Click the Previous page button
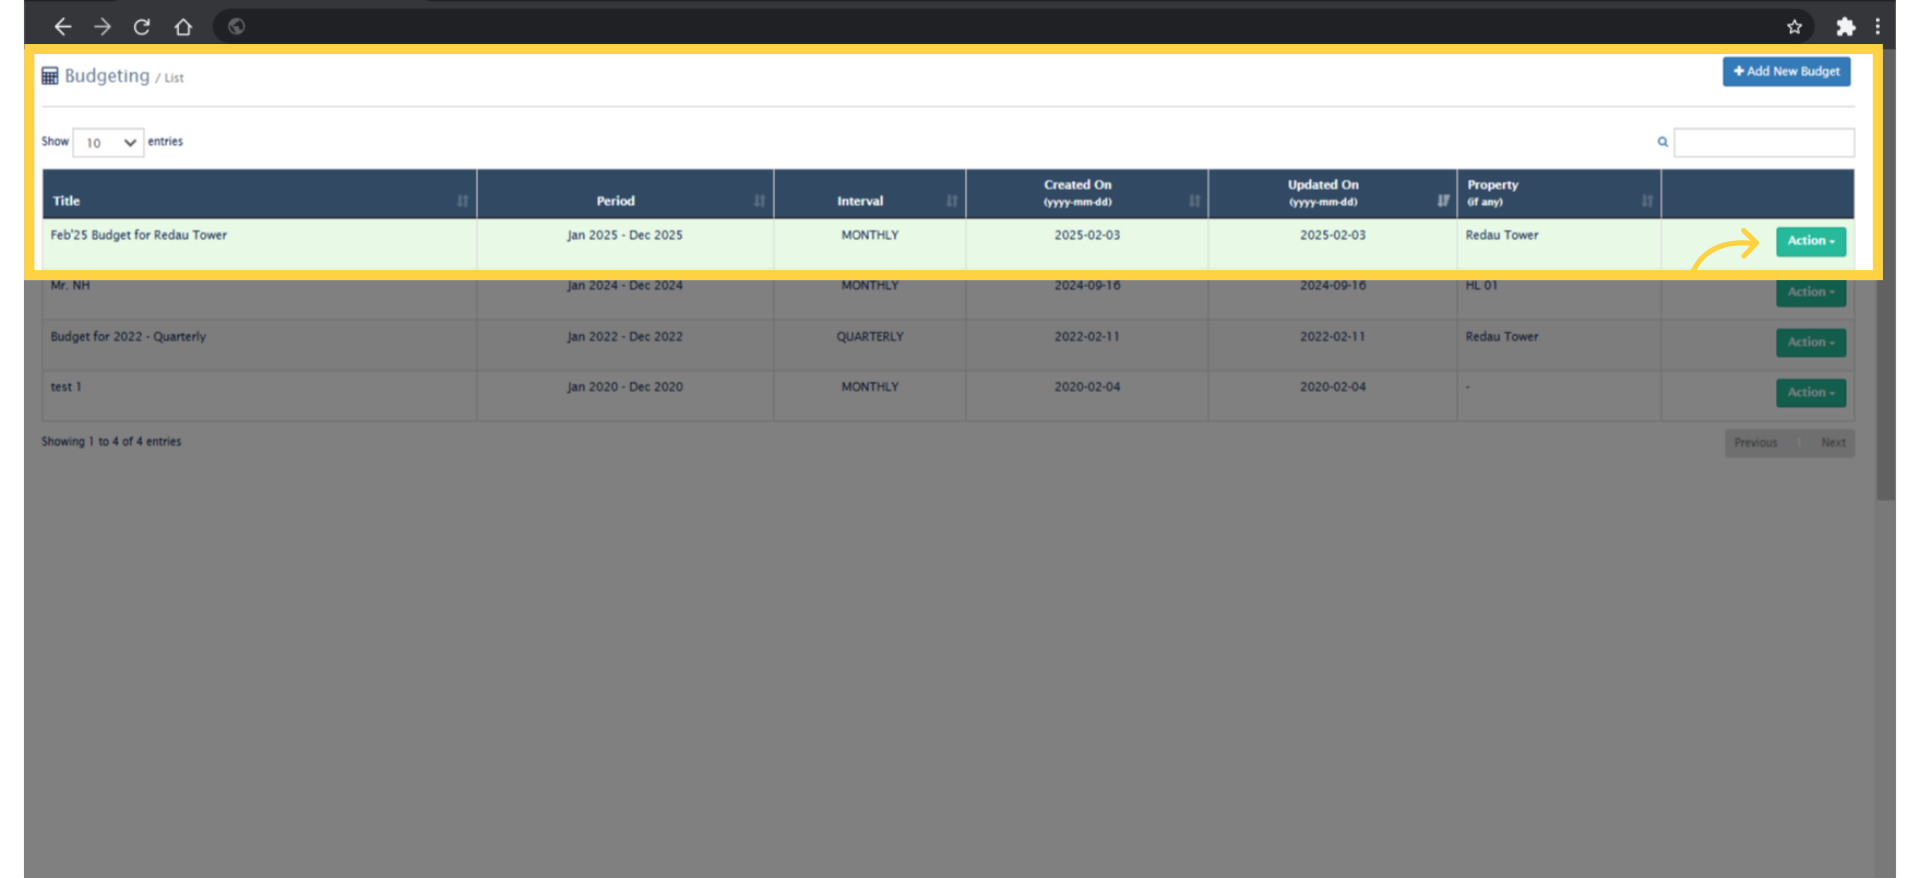The image size is (1920, 878). [x=1755, y=443]
